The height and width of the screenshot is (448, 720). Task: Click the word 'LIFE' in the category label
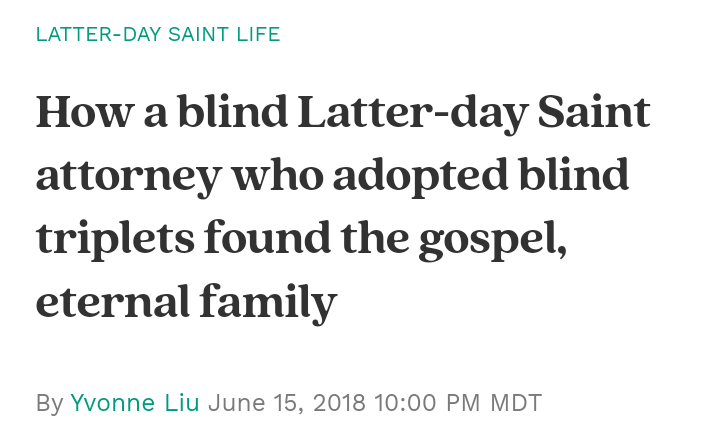[x=260, y=35]
